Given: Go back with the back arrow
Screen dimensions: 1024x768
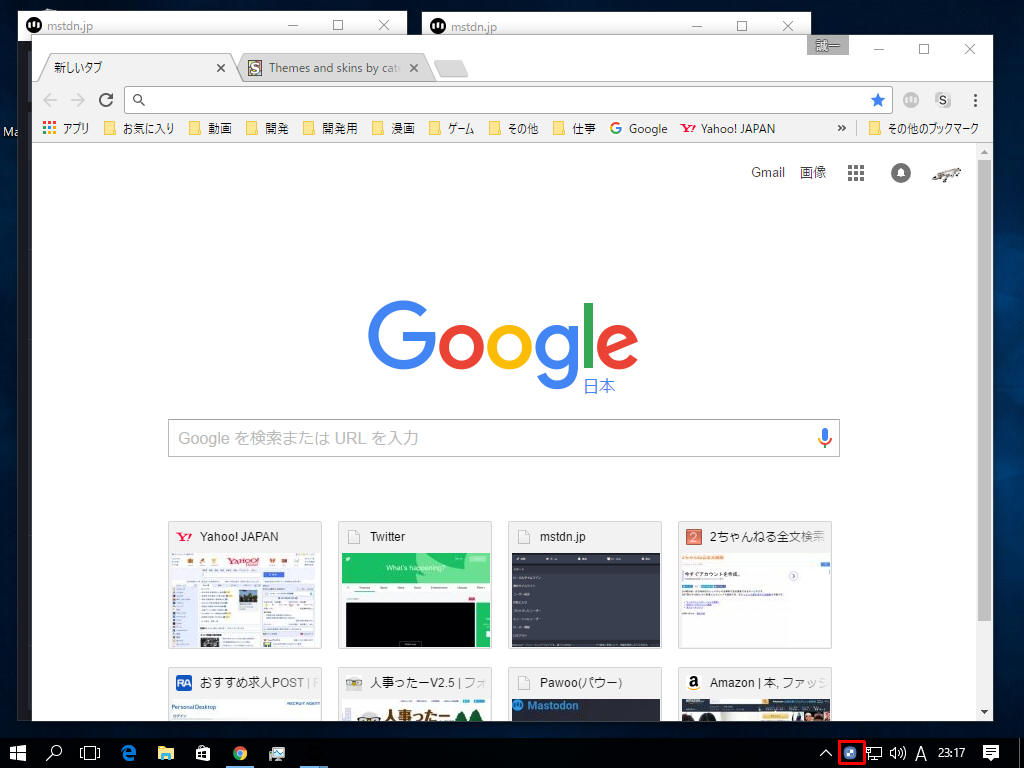Looking at the screenshot, I should point(50,100).
